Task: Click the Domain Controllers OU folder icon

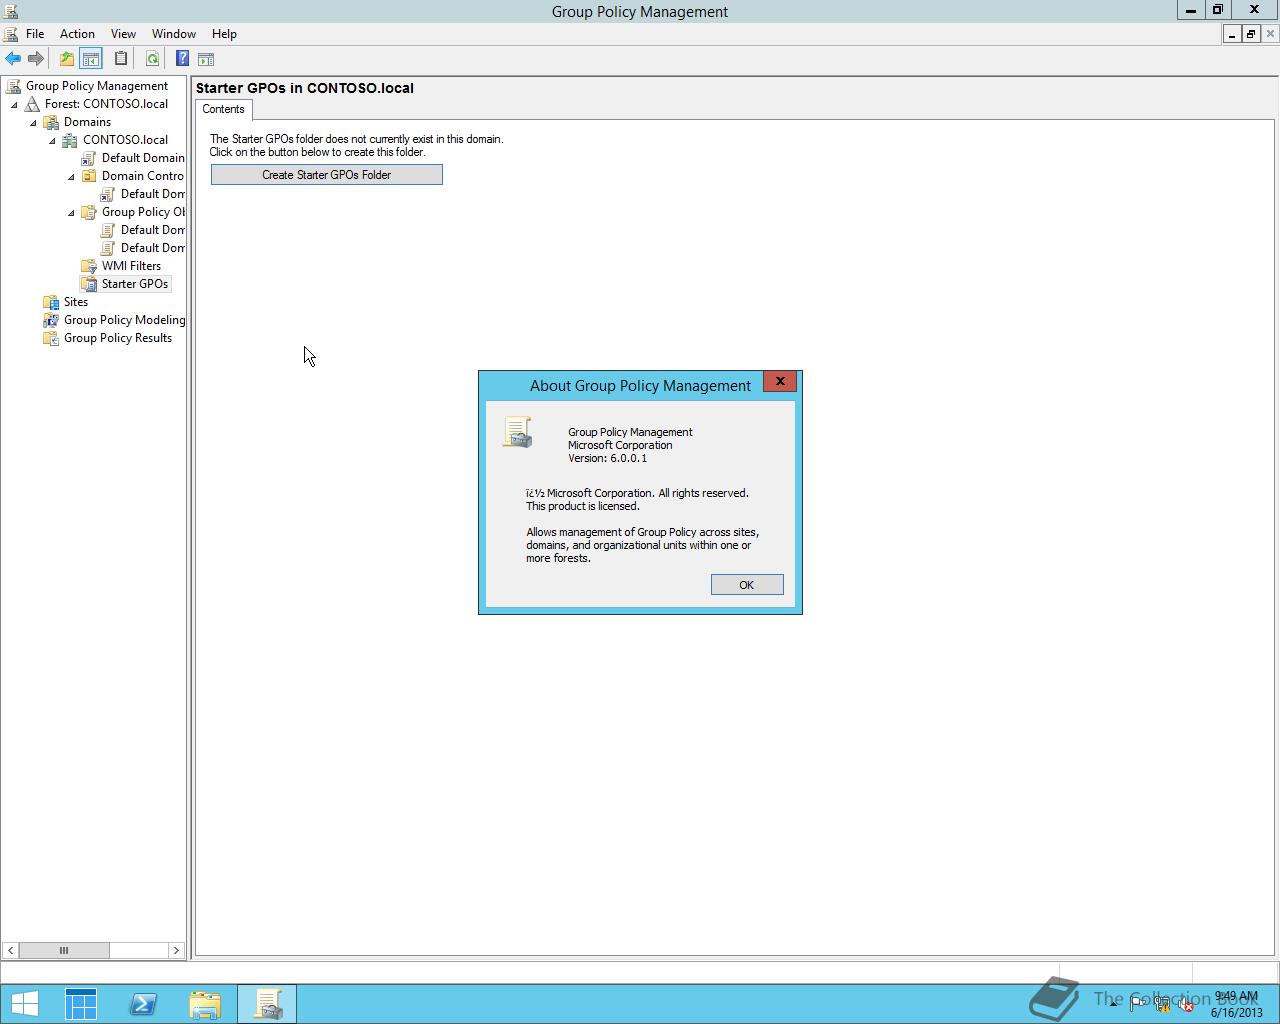Action: [x=89, y=176]
